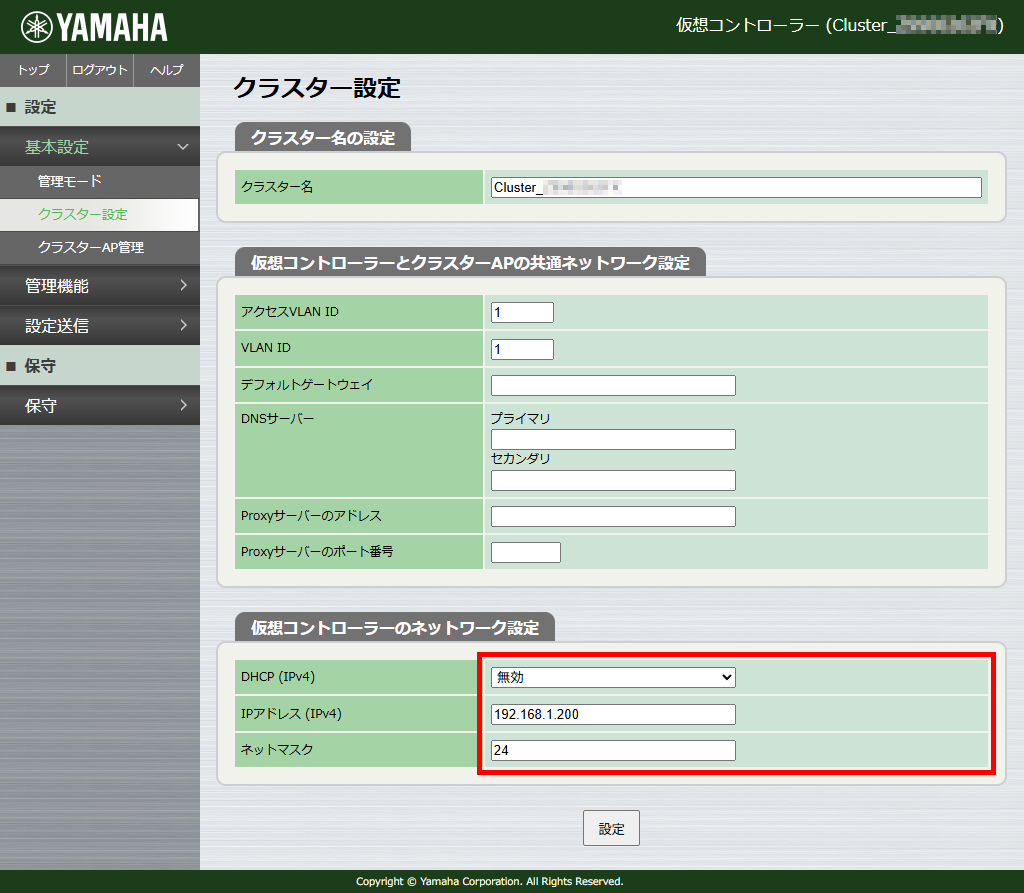Open the ヘルプ tab

click(167, 70)
